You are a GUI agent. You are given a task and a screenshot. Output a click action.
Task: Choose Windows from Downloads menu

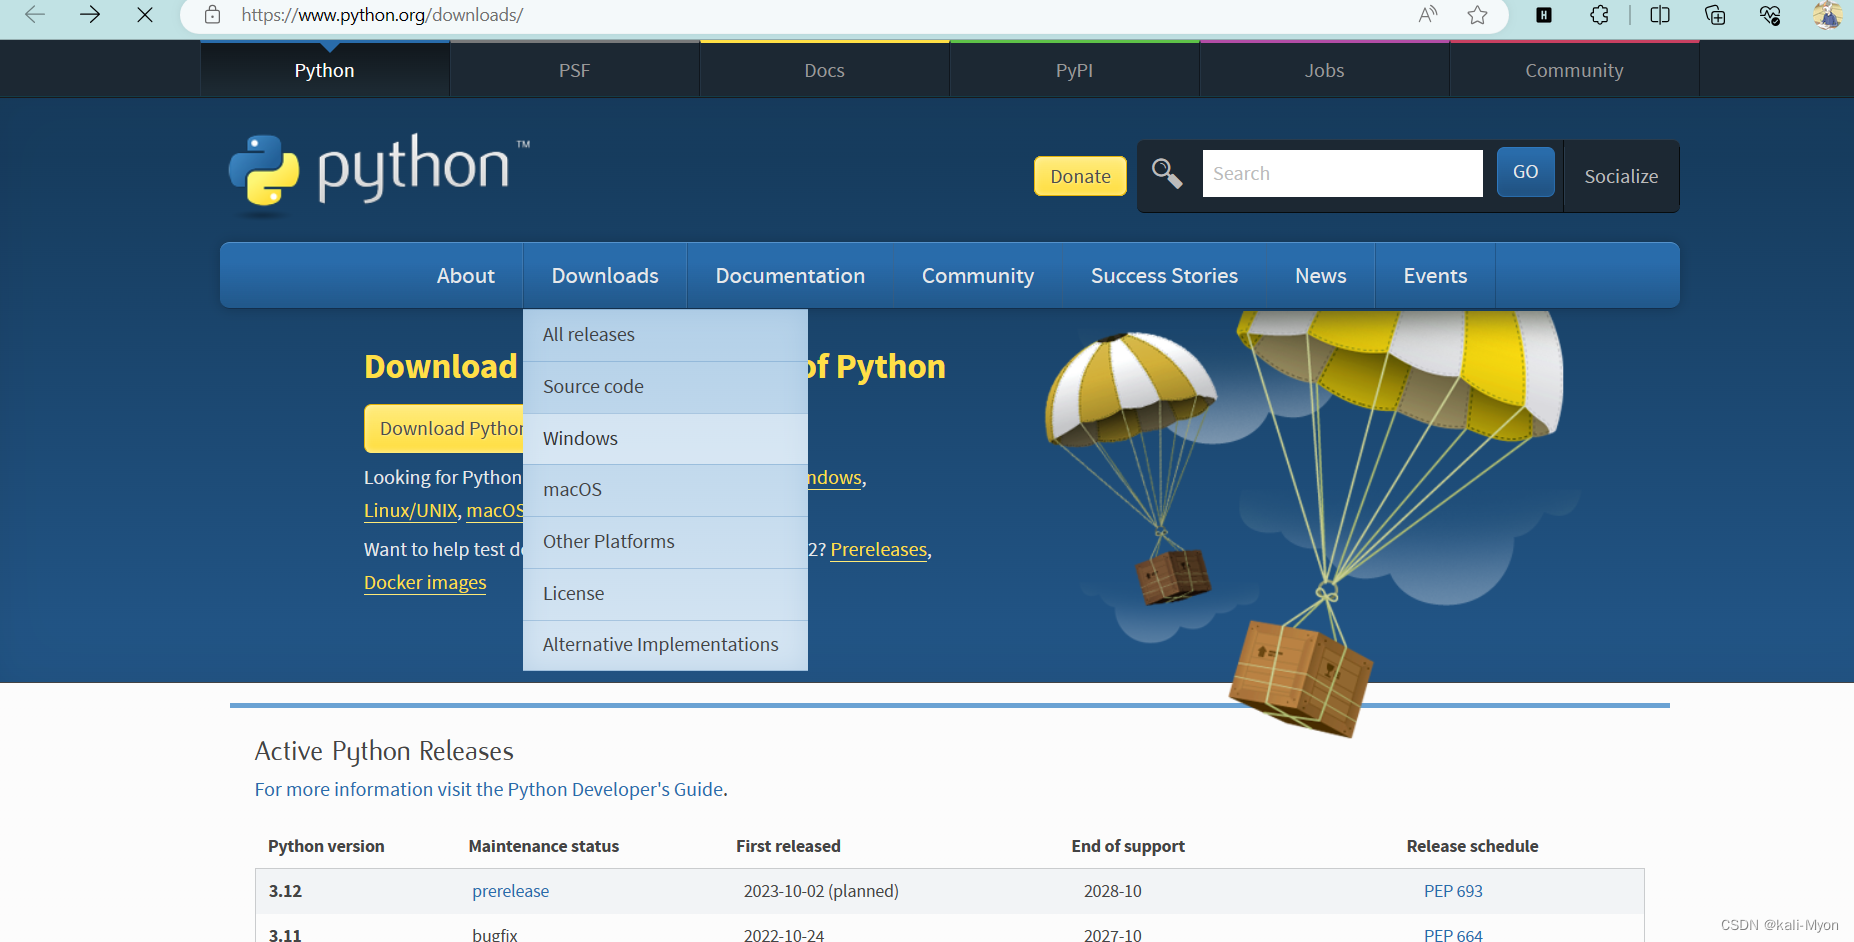coord(665,439)
